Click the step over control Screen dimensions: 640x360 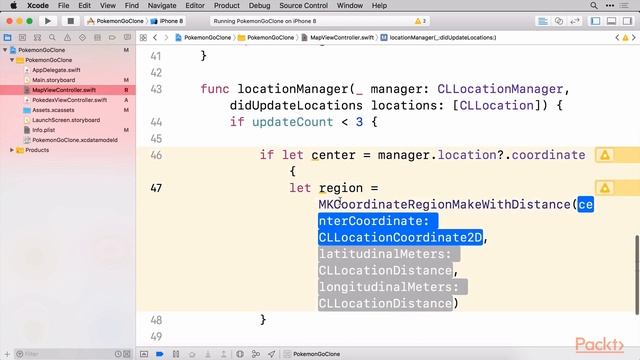tap(192, 354)
